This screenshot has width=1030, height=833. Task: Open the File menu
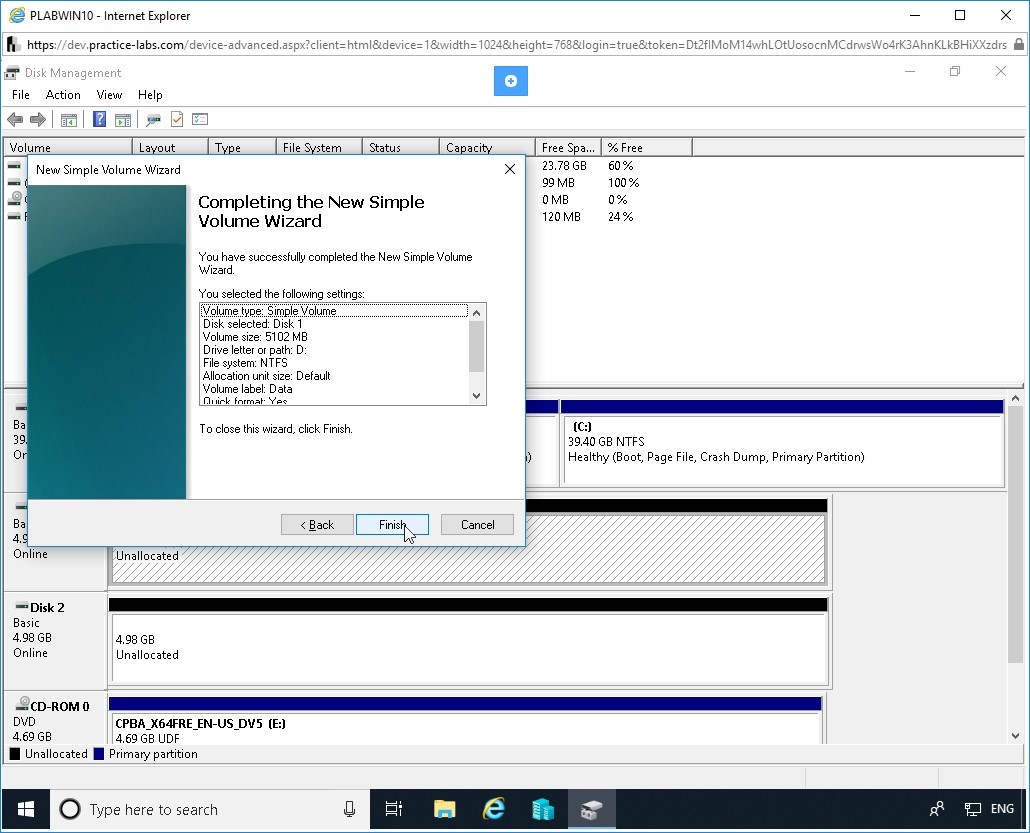[21, 95]
